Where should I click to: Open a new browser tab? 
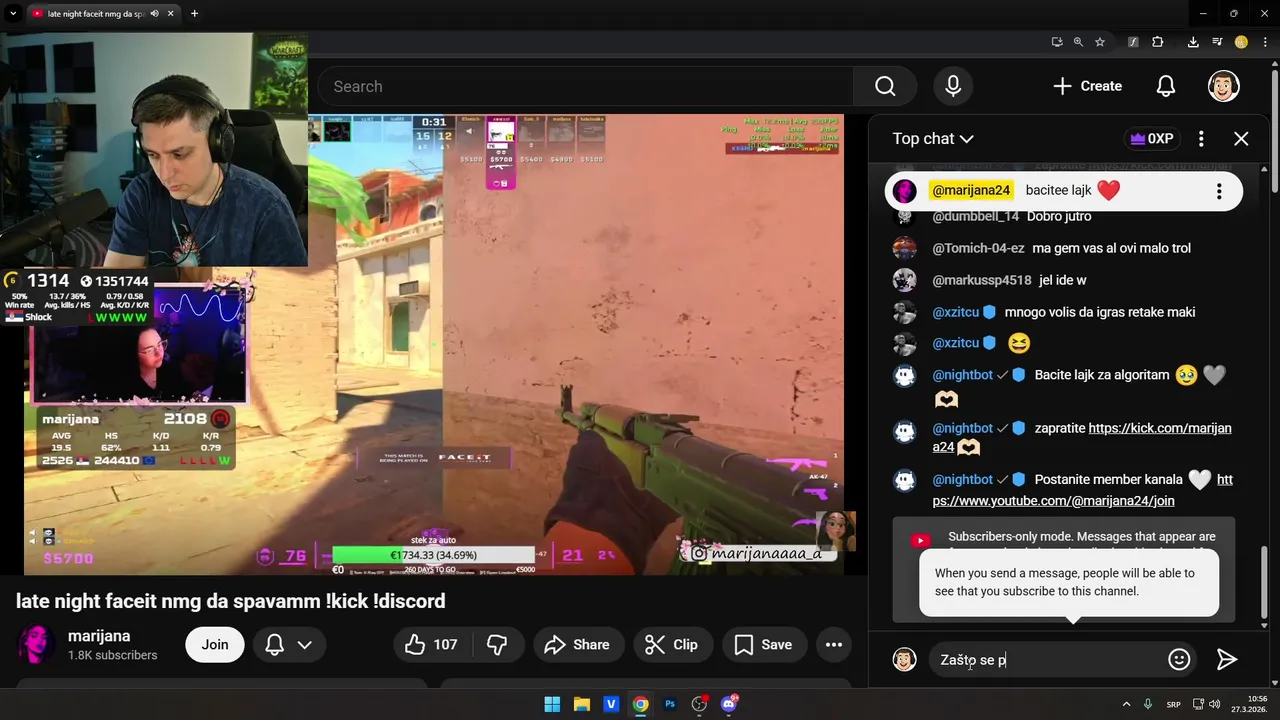[x=194, y=14]
